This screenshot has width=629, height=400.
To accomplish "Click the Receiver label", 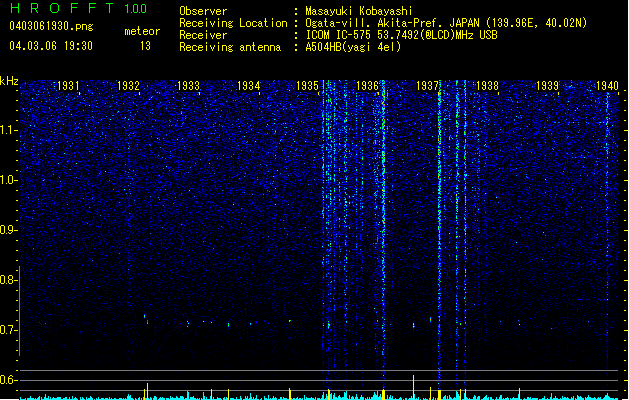I will pos(203,35).
